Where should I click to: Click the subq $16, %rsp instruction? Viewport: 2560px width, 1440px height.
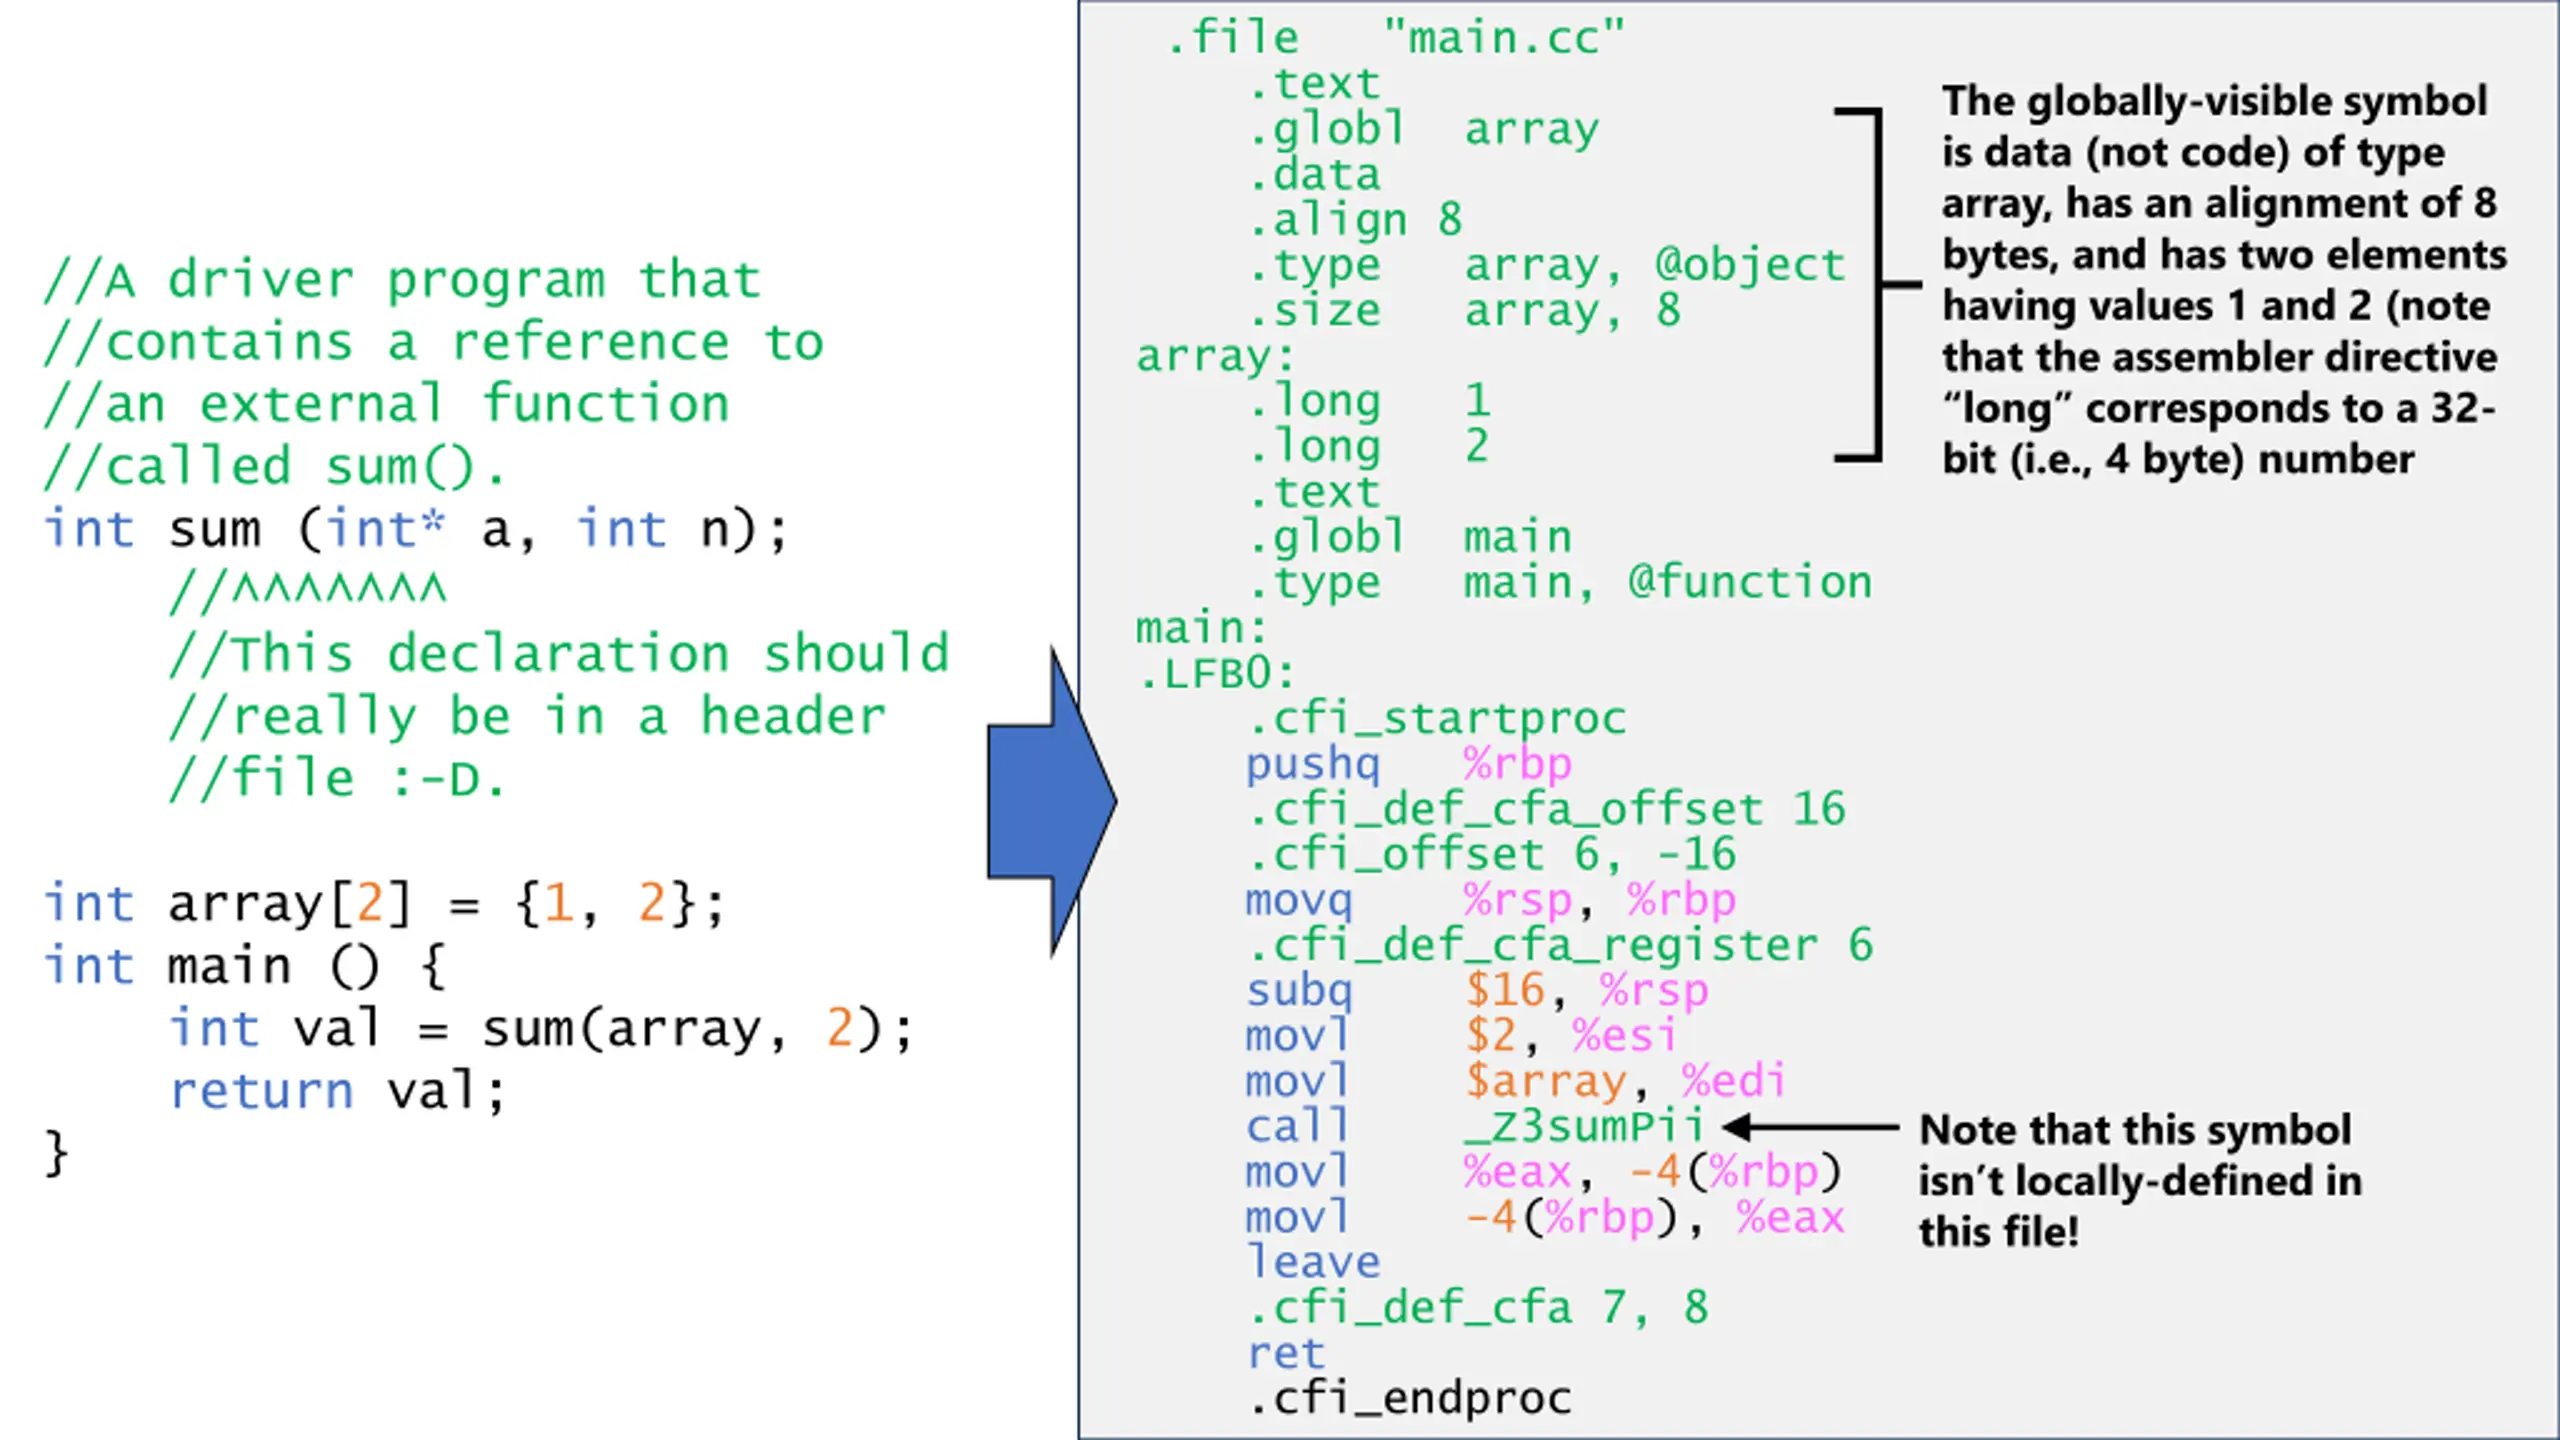pyautogui.click(x=1476, y=991)
